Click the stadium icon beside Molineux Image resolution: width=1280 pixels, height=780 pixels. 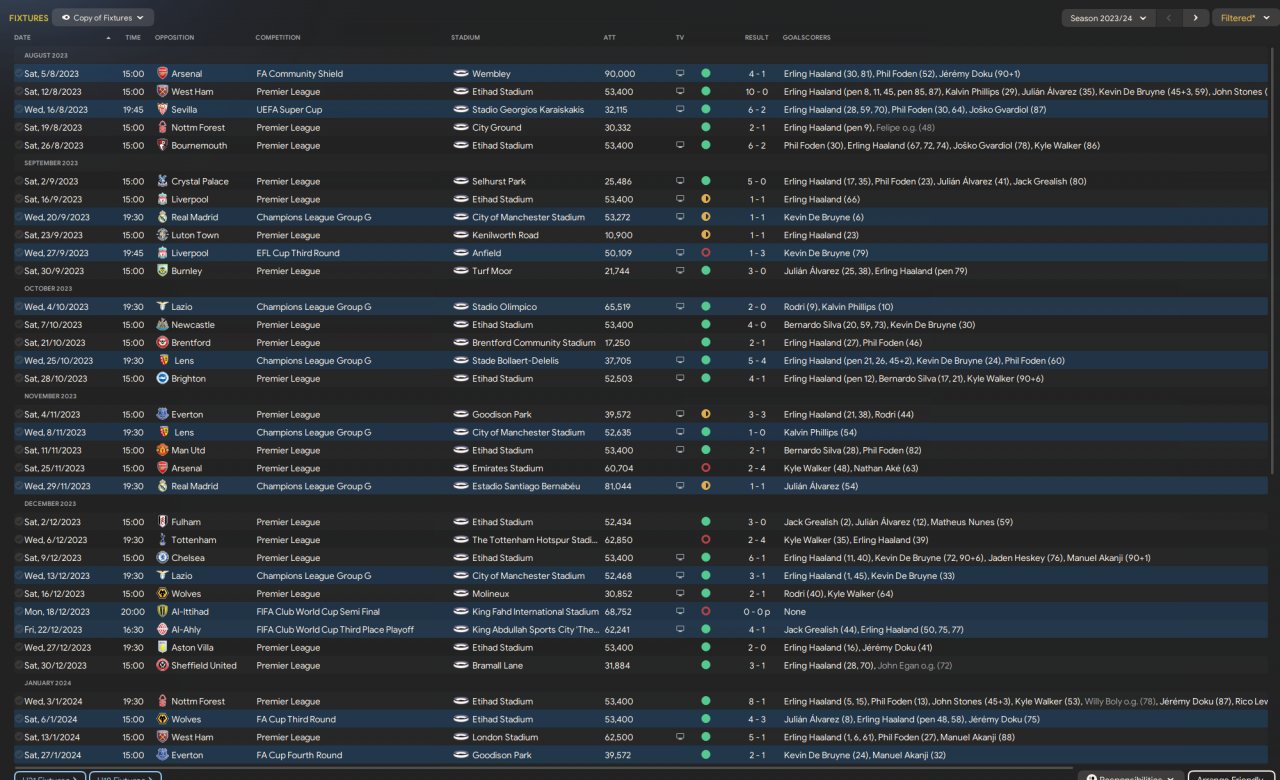[x=461, y=594]
